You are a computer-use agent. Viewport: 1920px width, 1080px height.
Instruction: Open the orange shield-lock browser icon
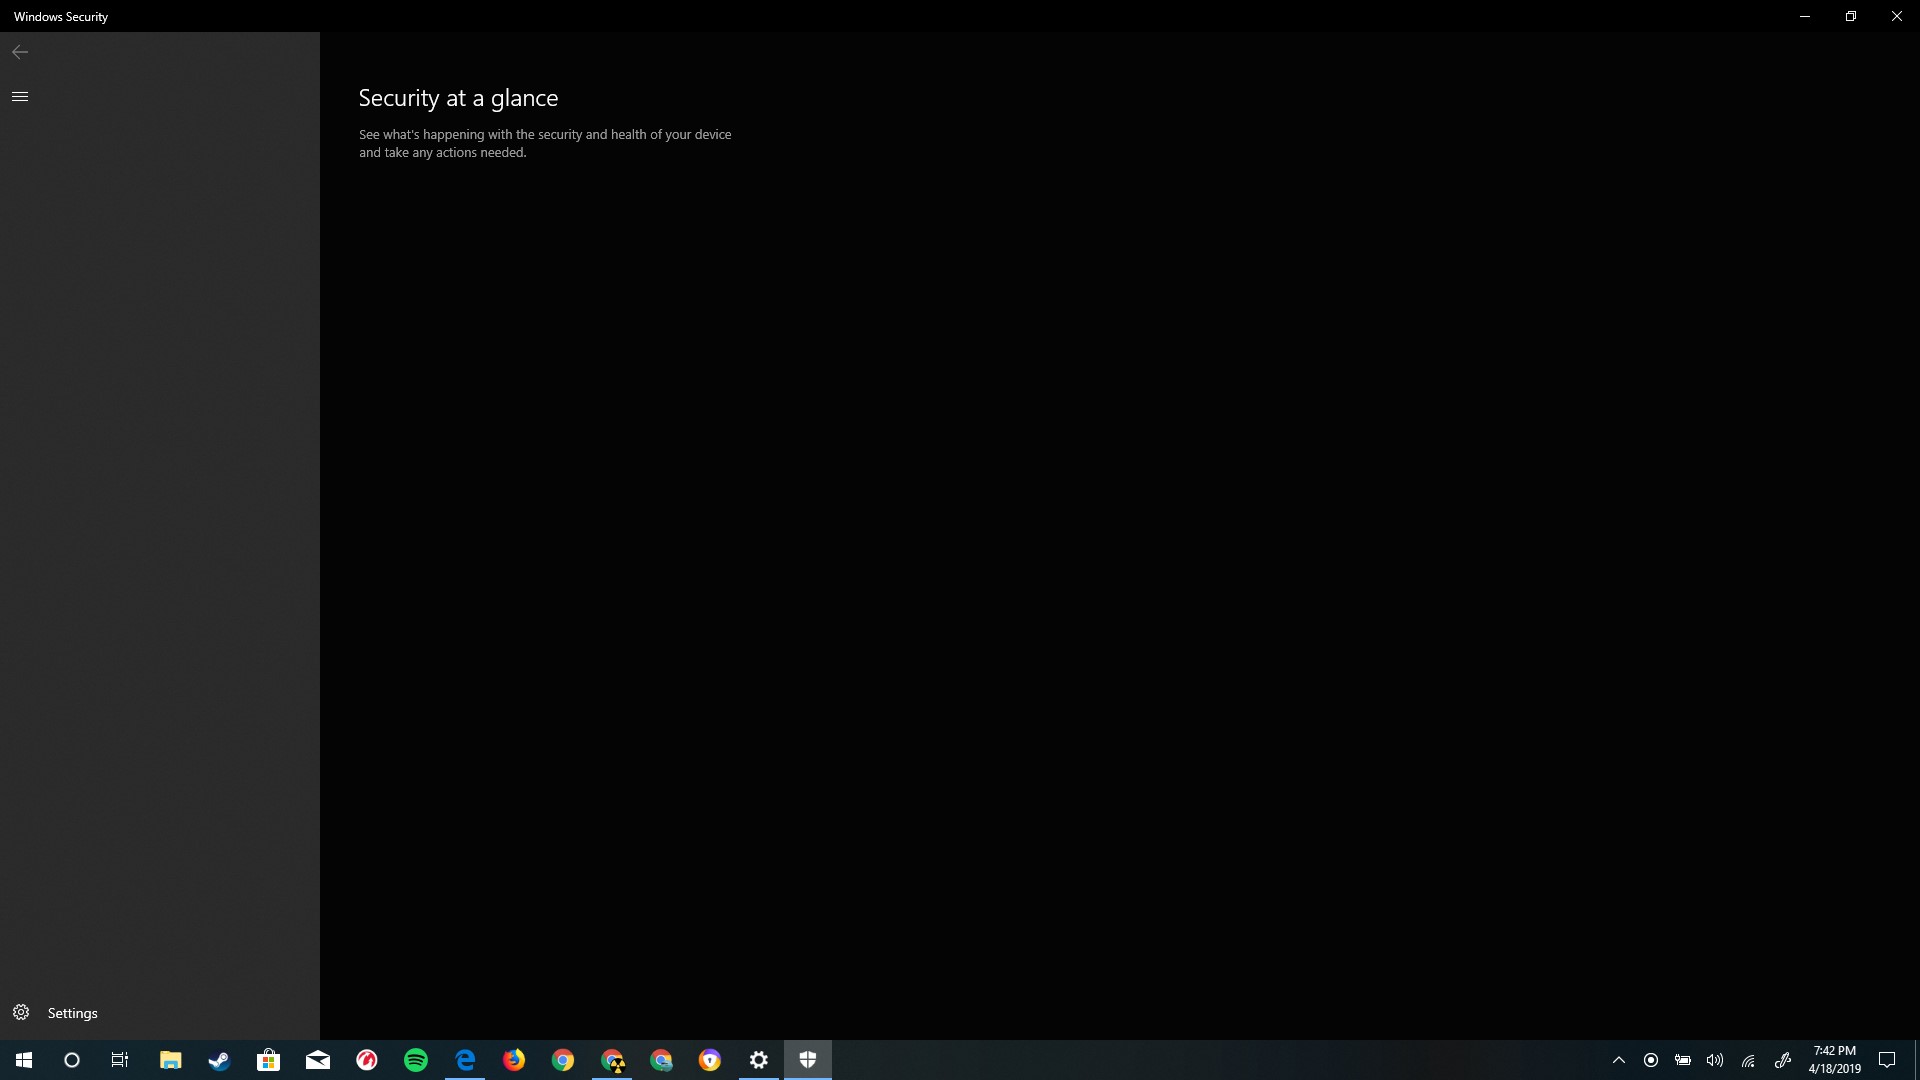click(710, 1060)
